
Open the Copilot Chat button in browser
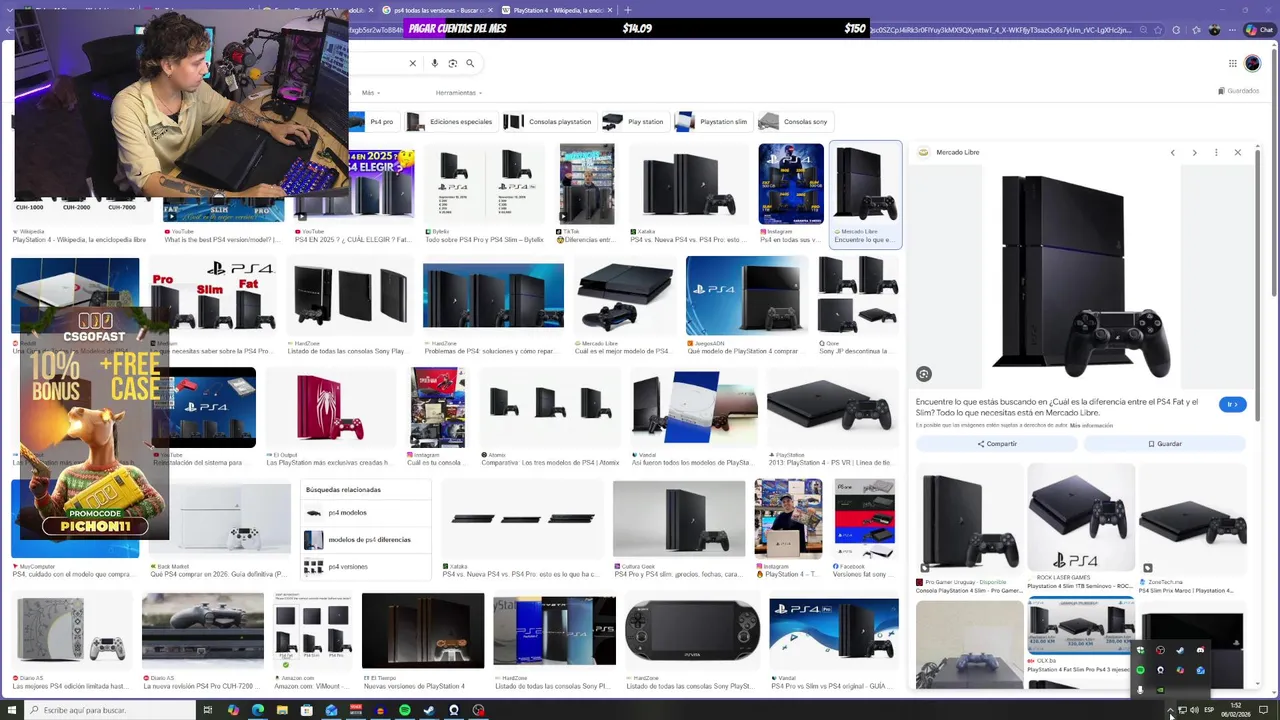pyautogui.click(x=1258, y=30)
